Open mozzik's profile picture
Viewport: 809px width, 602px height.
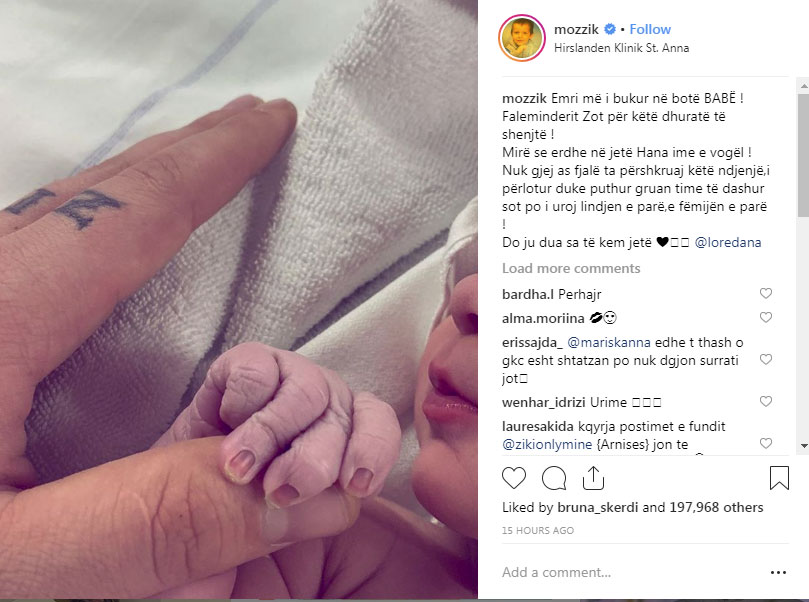tap(522, 38)
